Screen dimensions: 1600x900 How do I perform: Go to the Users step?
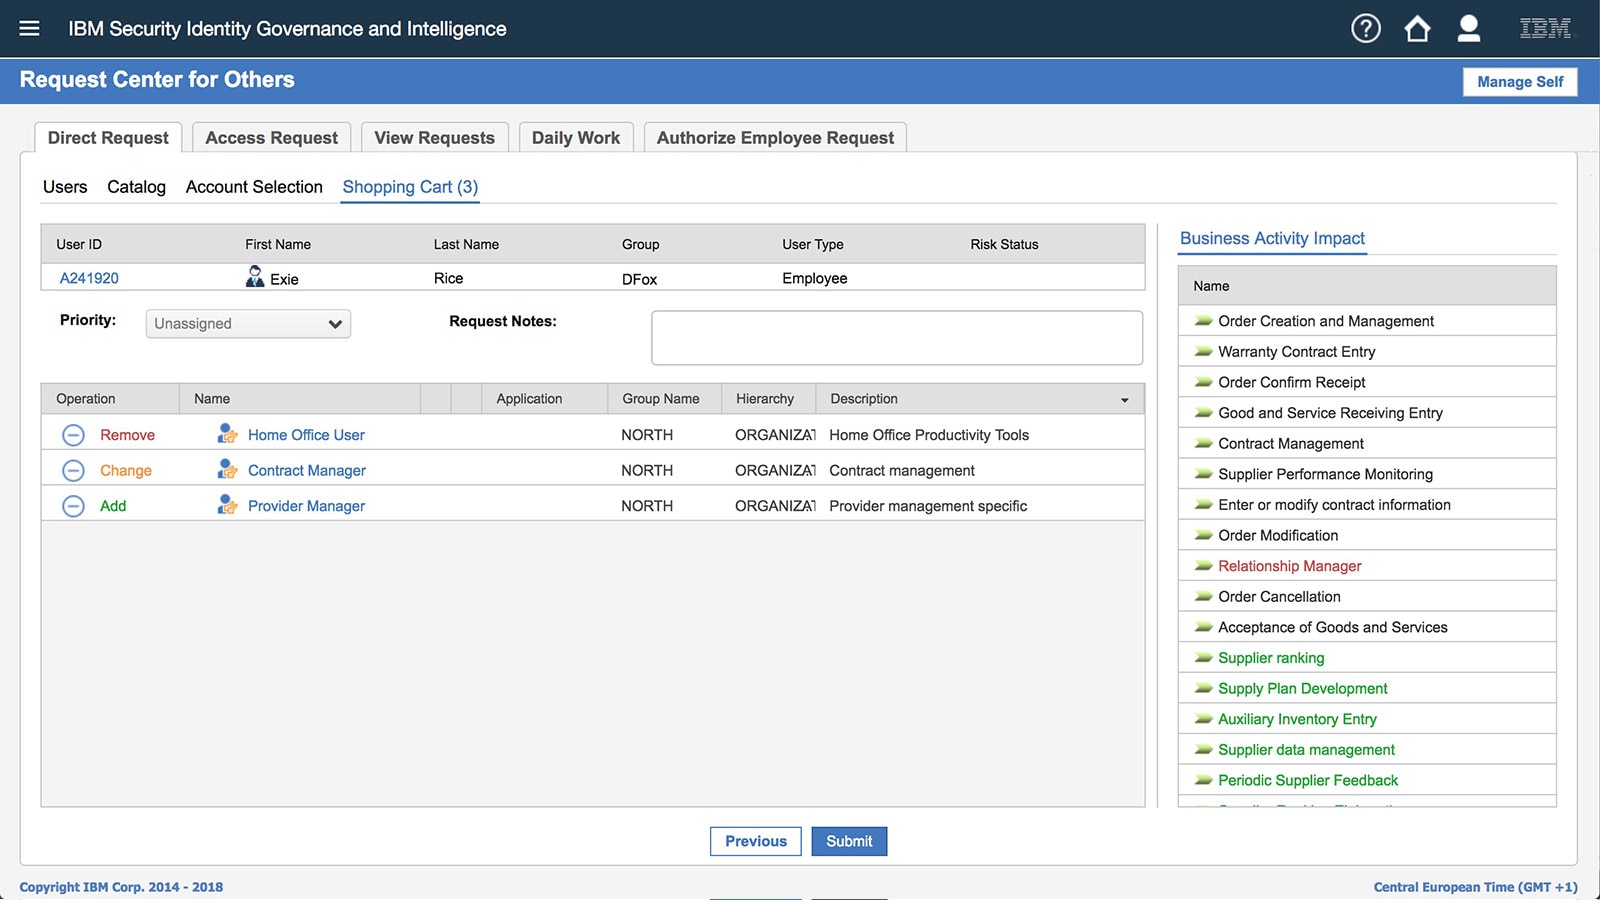click(x=65, y=187)
